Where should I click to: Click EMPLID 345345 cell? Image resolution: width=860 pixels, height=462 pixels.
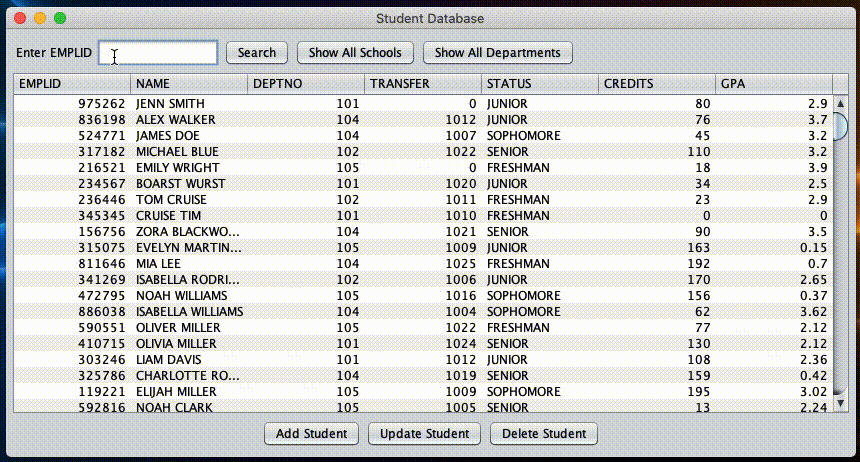point(72,216)
